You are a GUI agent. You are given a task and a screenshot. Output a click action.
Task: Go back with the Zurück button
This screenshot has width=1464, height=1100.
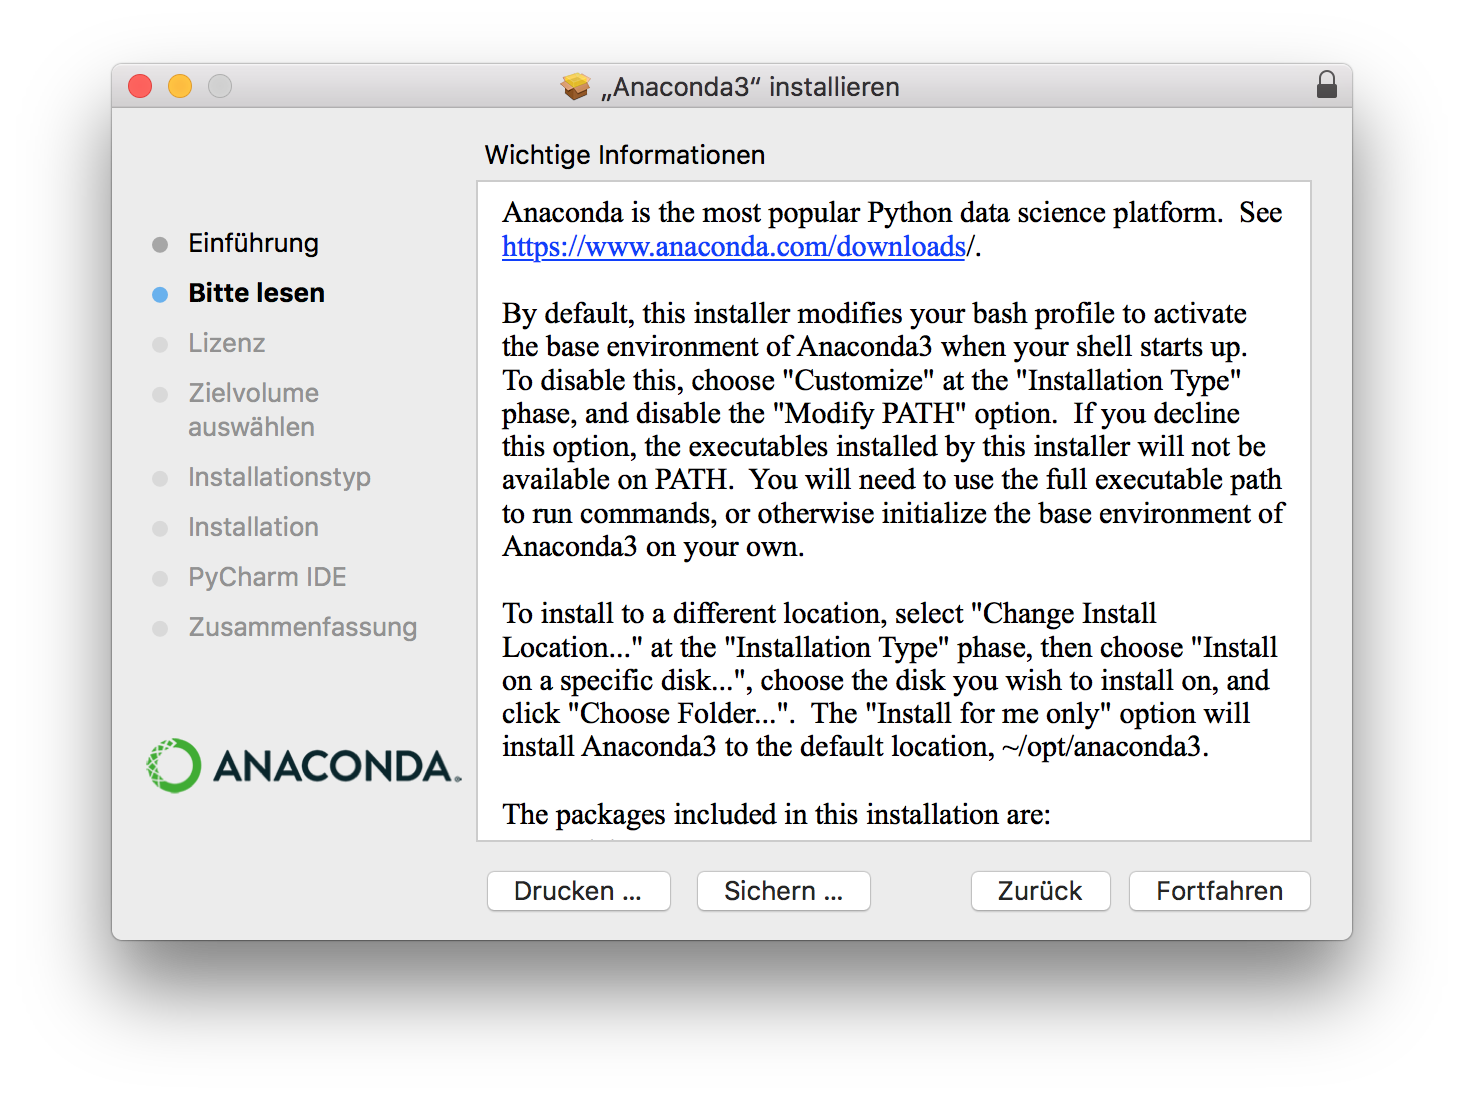coord(1040,891)
